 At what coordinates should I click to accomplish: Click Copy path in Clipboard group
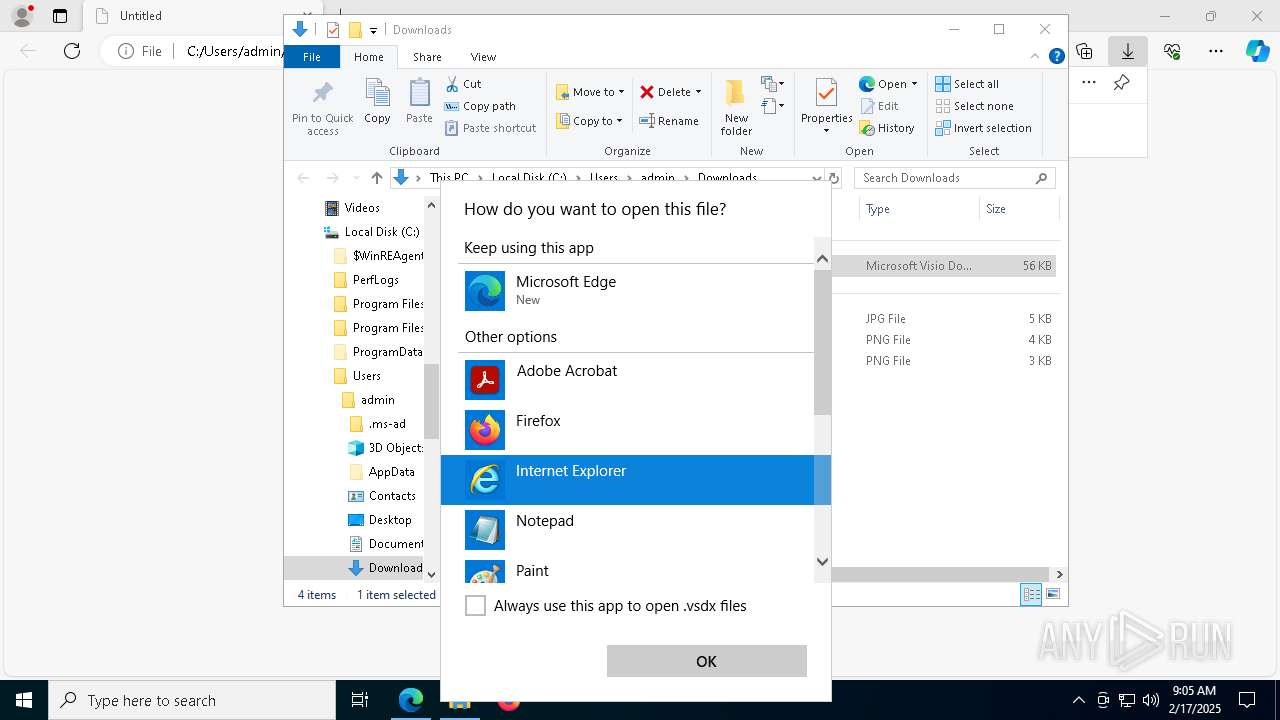click(x=480, y=106)
